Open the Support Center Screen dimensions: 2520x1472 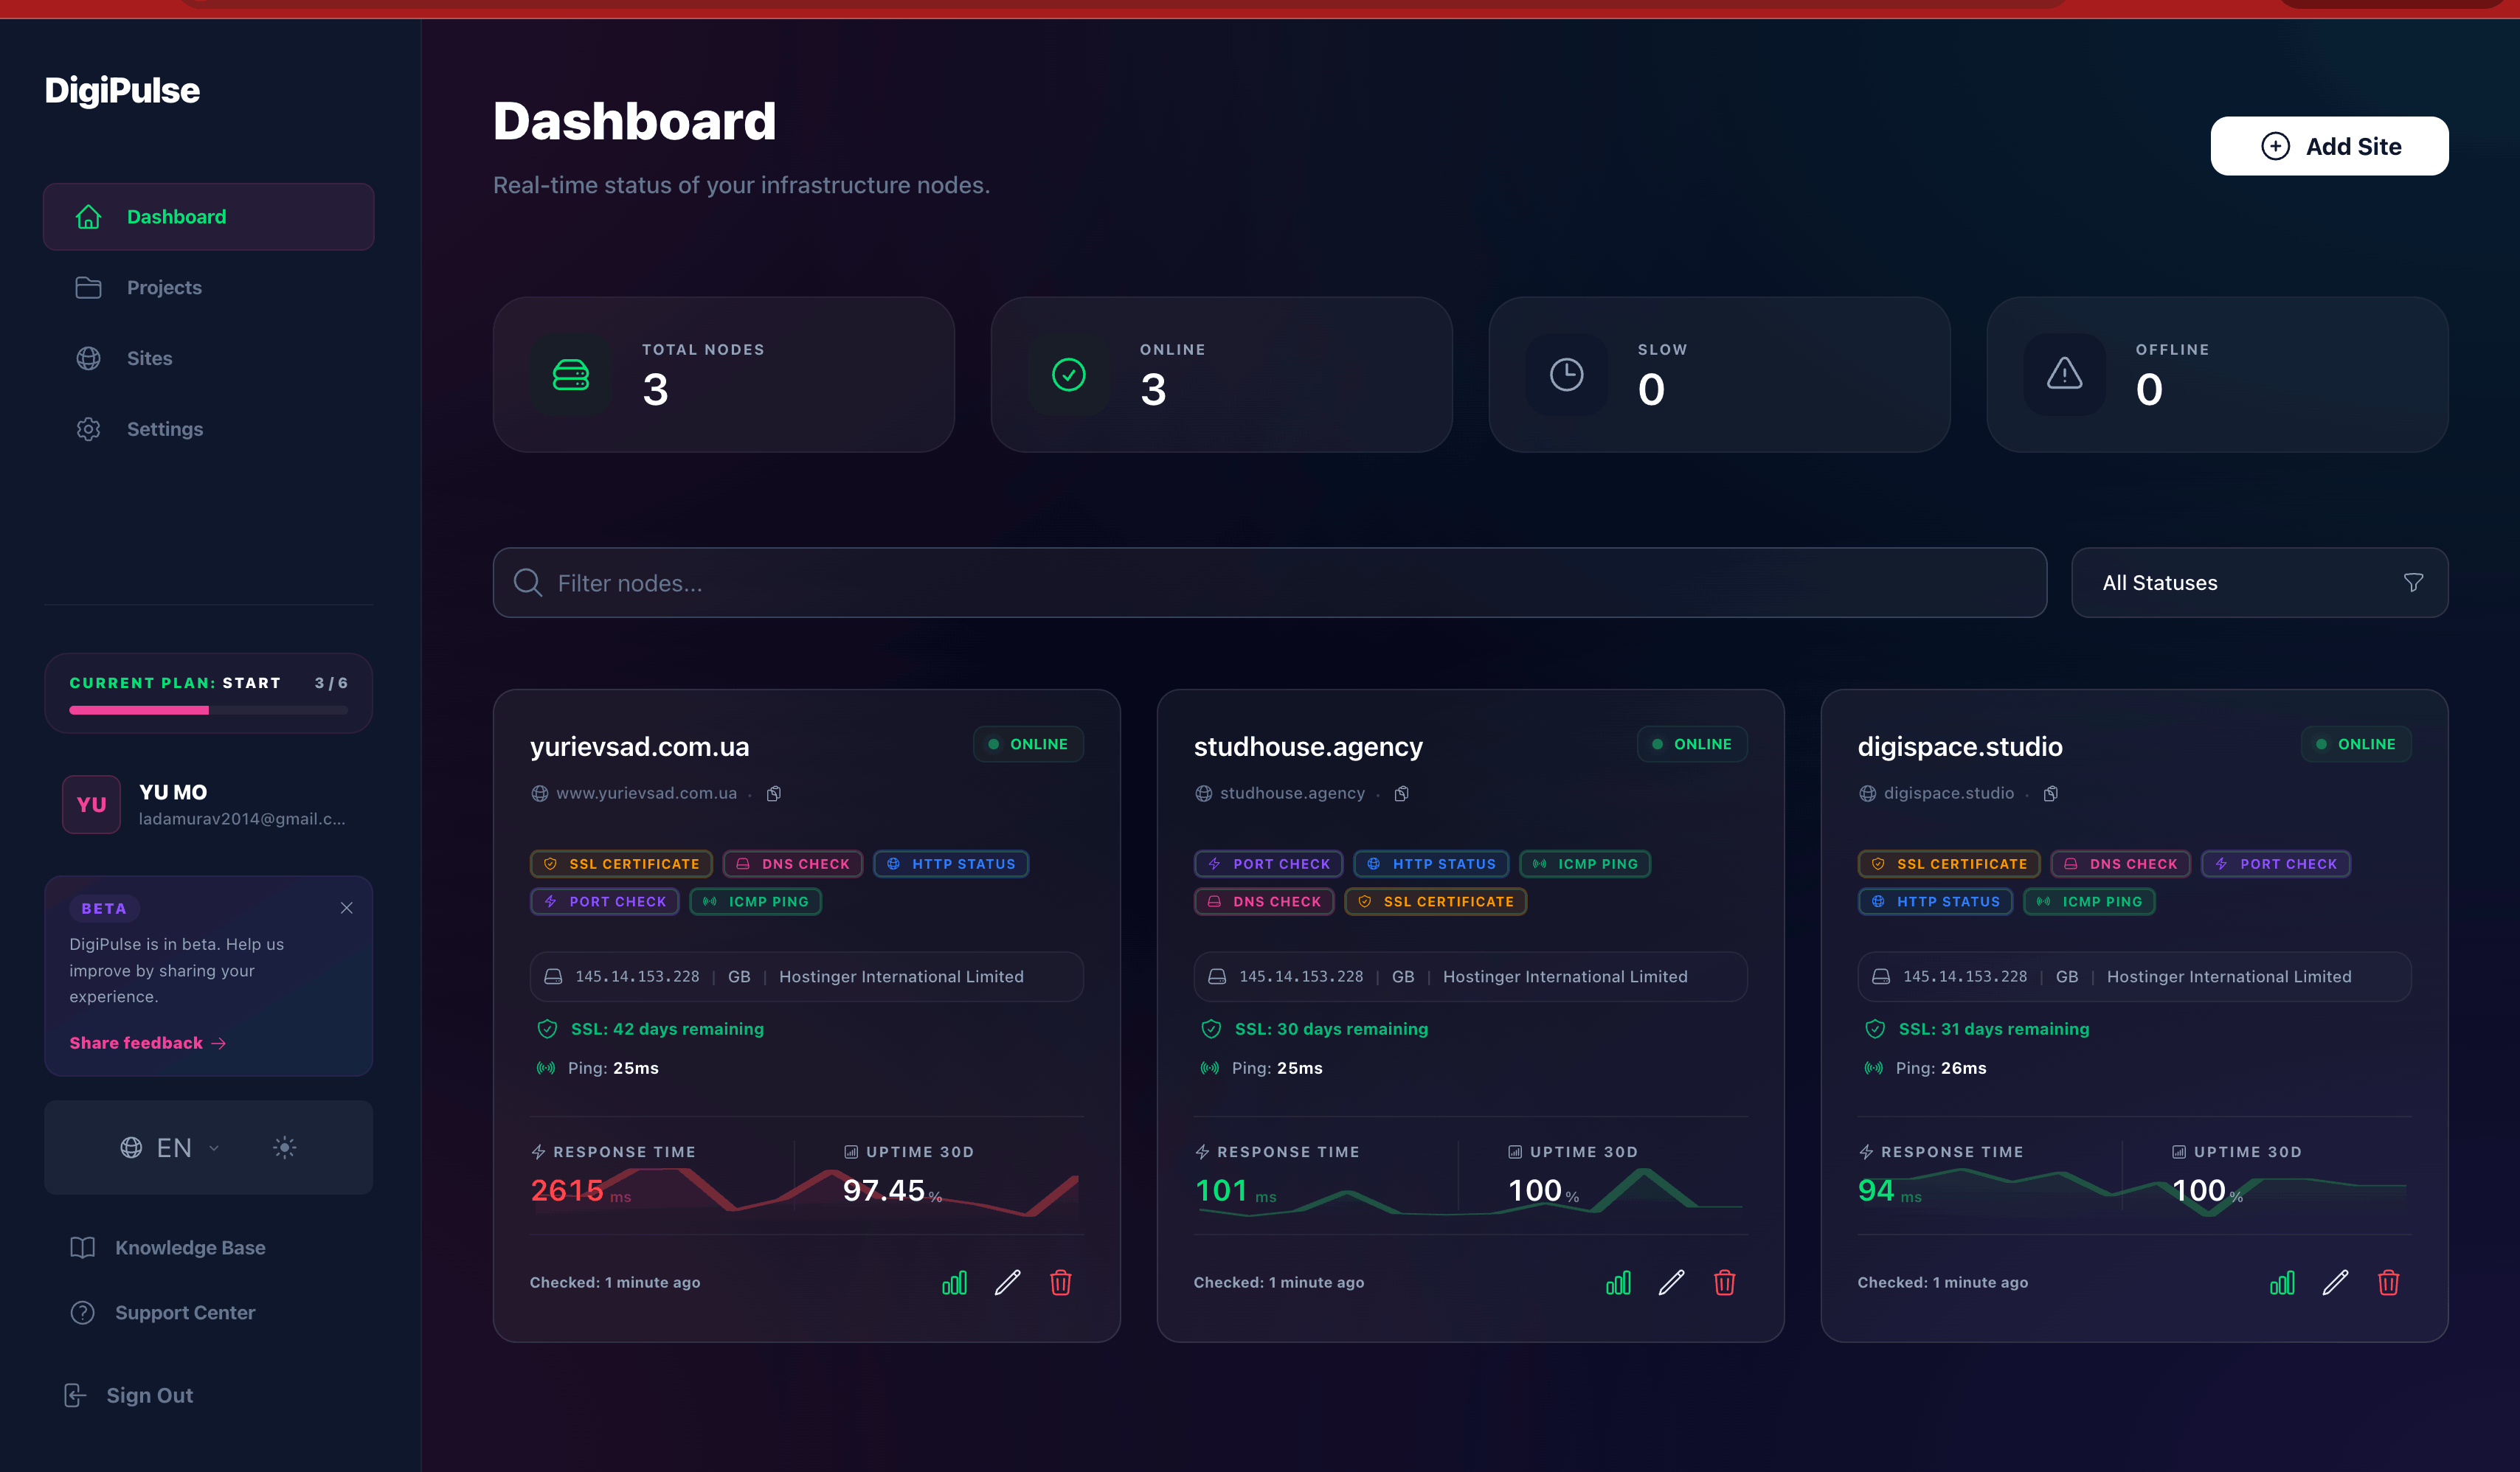click(163, 1312)
